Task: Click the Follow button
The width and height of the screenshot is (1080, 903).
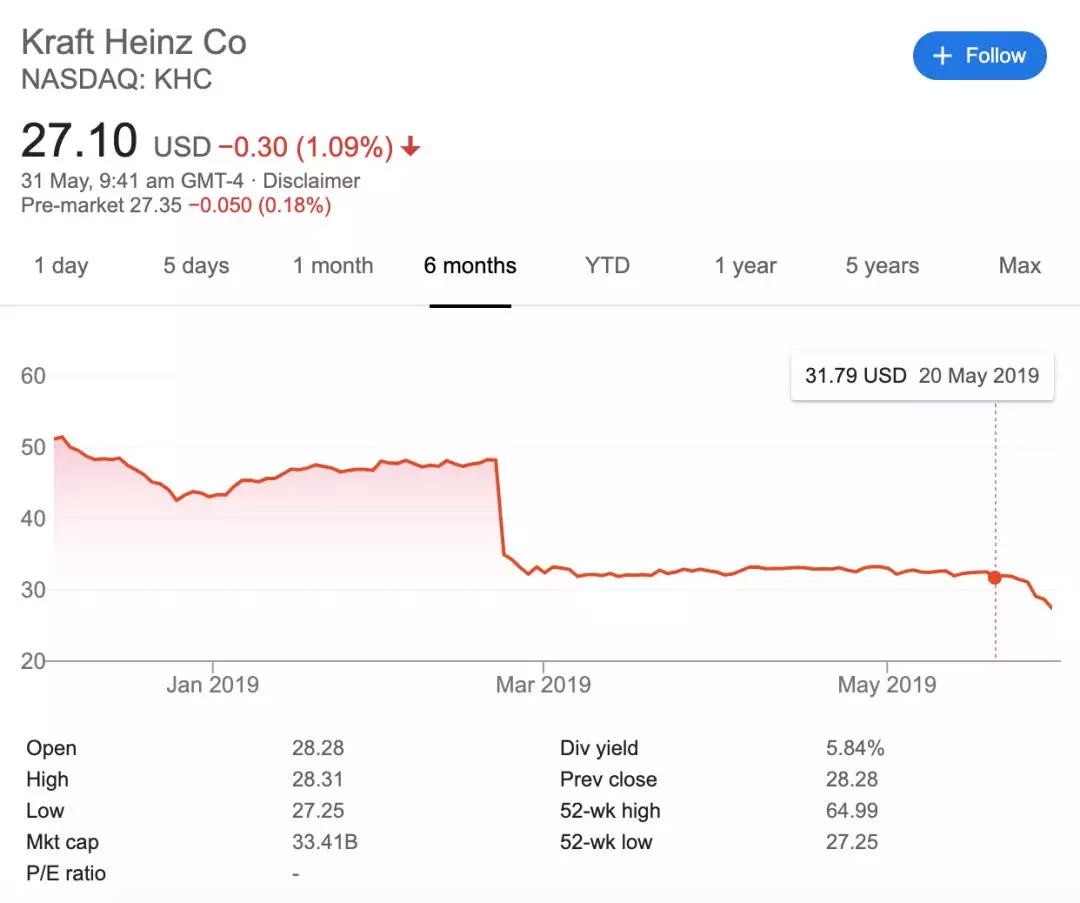Action: coord(979,56)
